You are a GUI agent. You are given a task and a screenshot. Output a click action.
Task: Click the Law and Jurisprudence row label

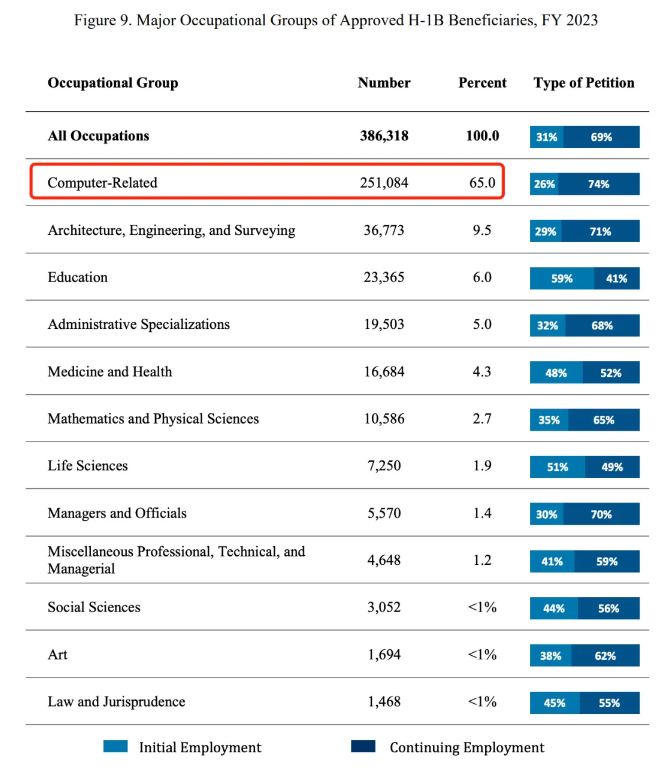(x=116, y=702)
